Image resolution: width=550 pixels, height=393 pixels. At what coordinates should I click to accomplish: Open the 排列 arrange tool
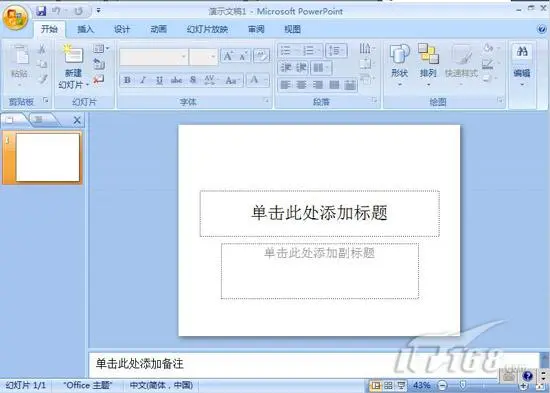(428, 65)
